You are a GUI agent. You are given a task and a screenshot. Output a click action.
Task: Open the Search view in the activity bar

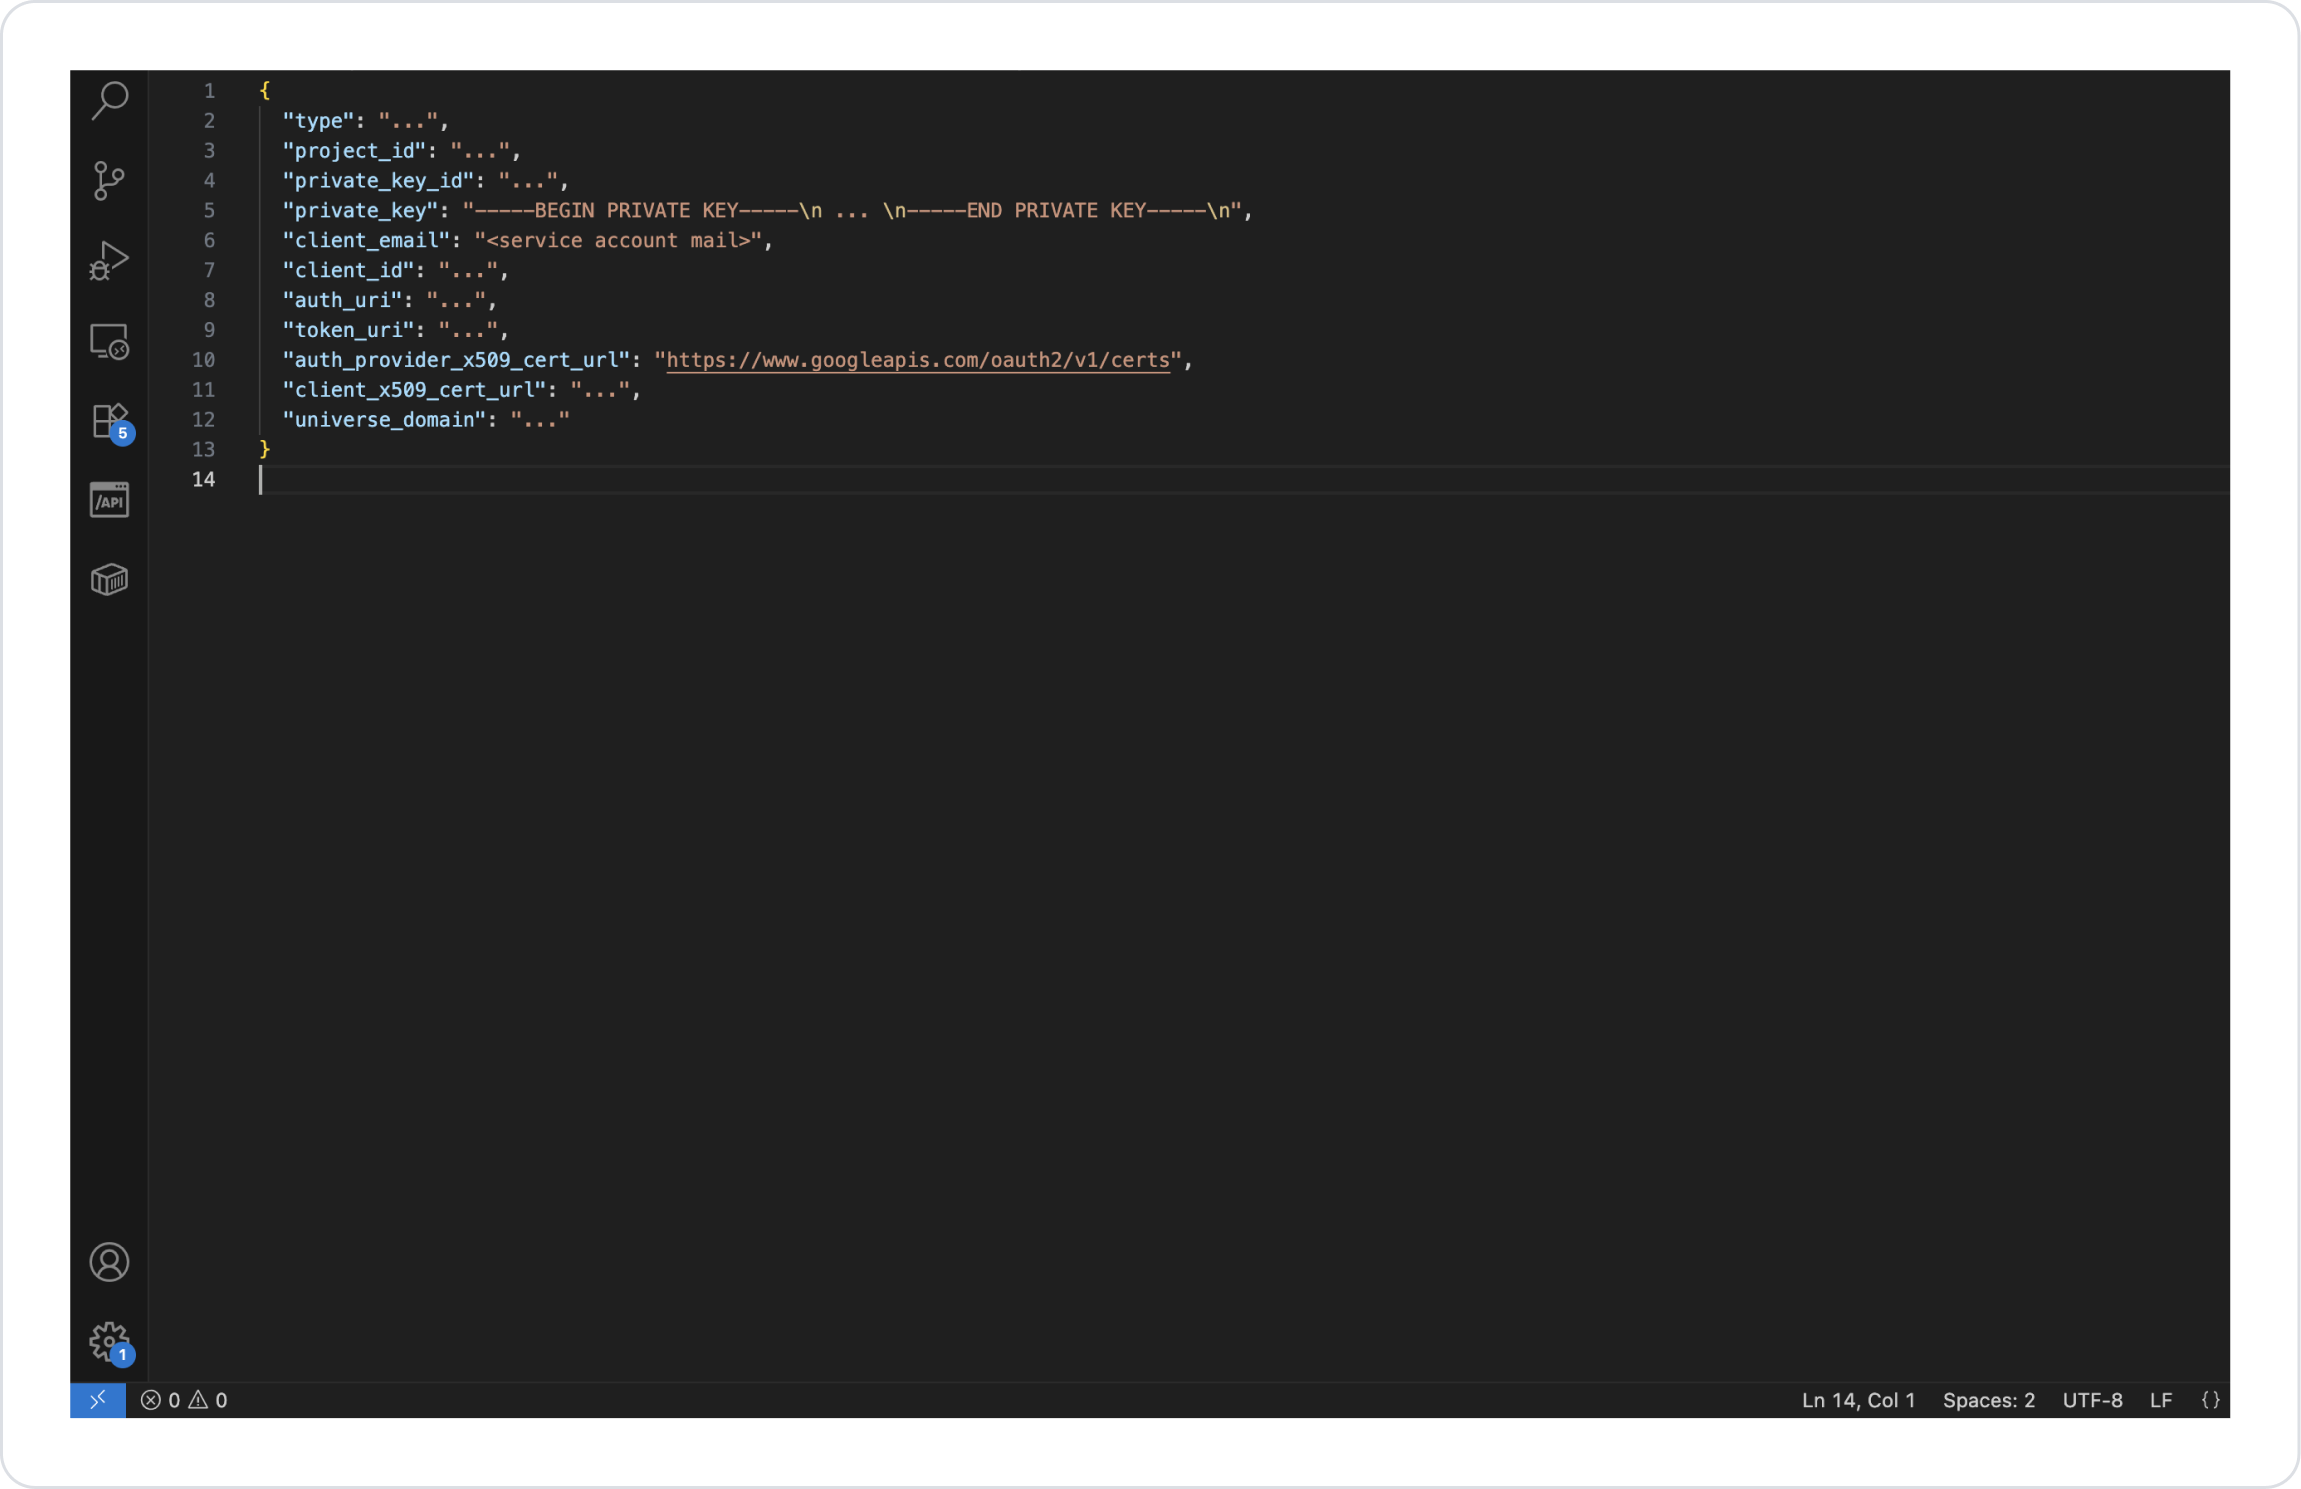(x=109, y=100)
